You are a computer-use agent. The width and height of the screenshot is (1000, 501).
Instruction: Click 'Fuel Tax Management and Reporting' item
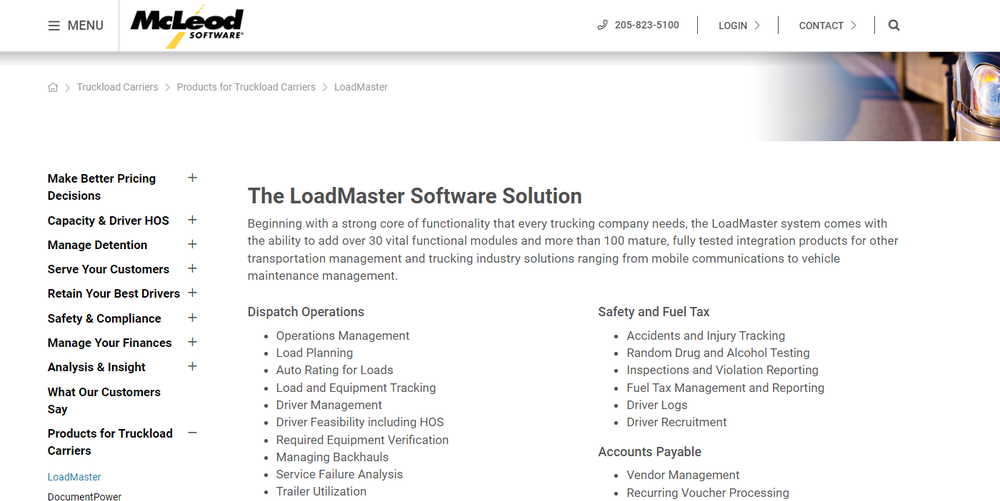(x=726, y=388)
